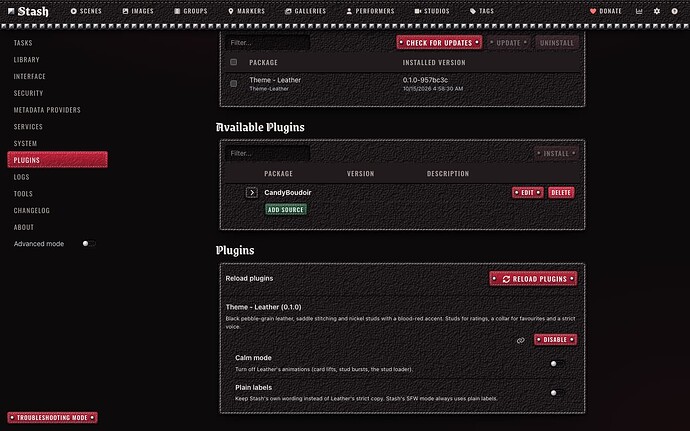Open the Scenes navigation item

pos(86,11)
